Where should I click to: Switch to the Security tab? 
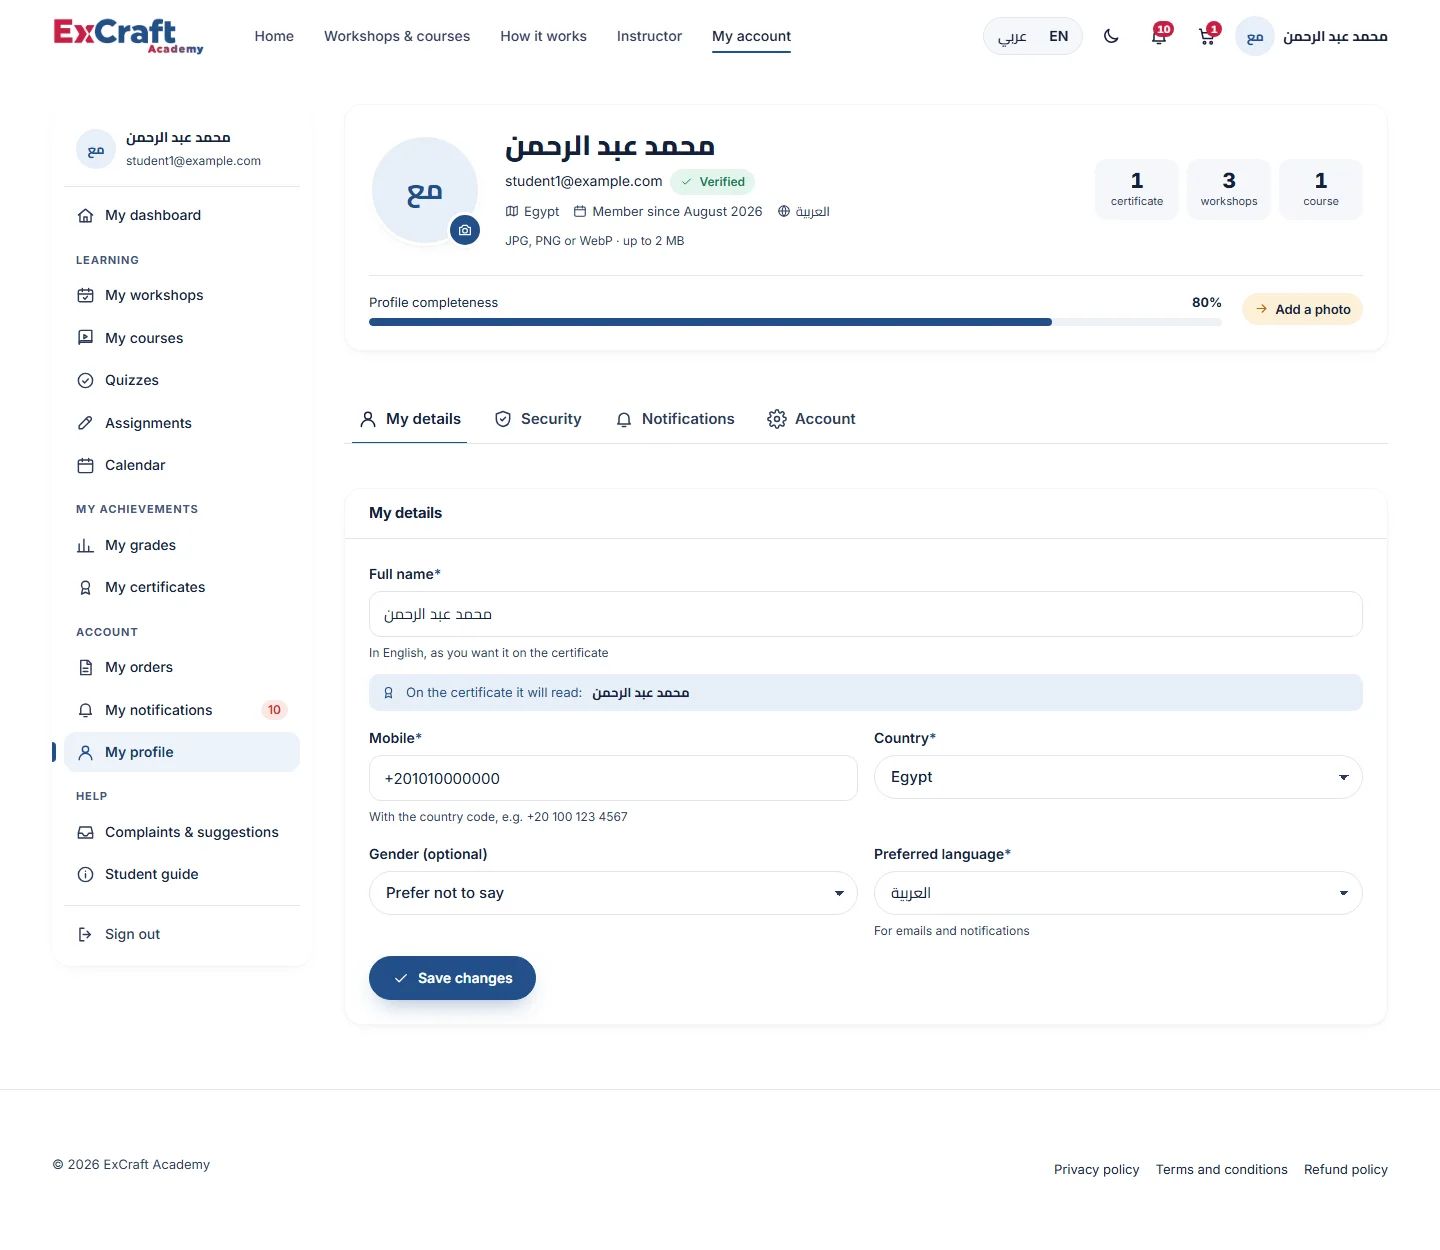[538, 419]
